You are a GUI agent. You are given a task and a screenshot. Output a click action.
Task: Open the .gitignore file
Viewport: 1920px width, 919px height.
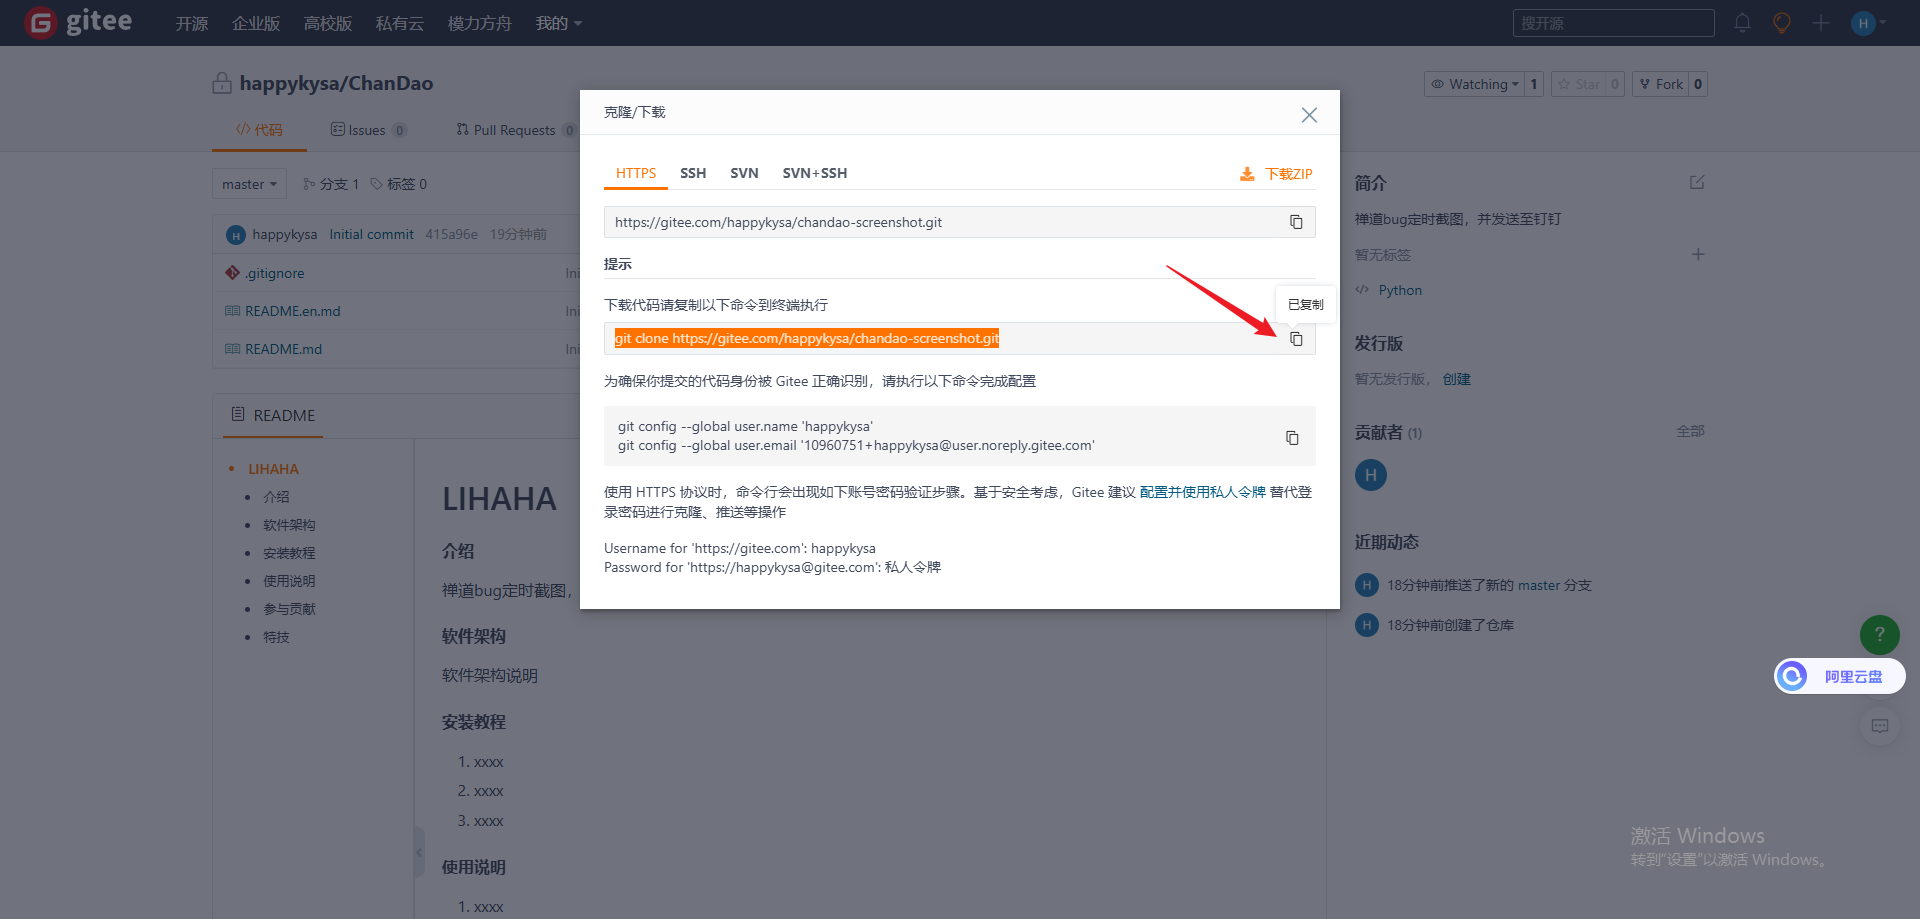[275, 273]
